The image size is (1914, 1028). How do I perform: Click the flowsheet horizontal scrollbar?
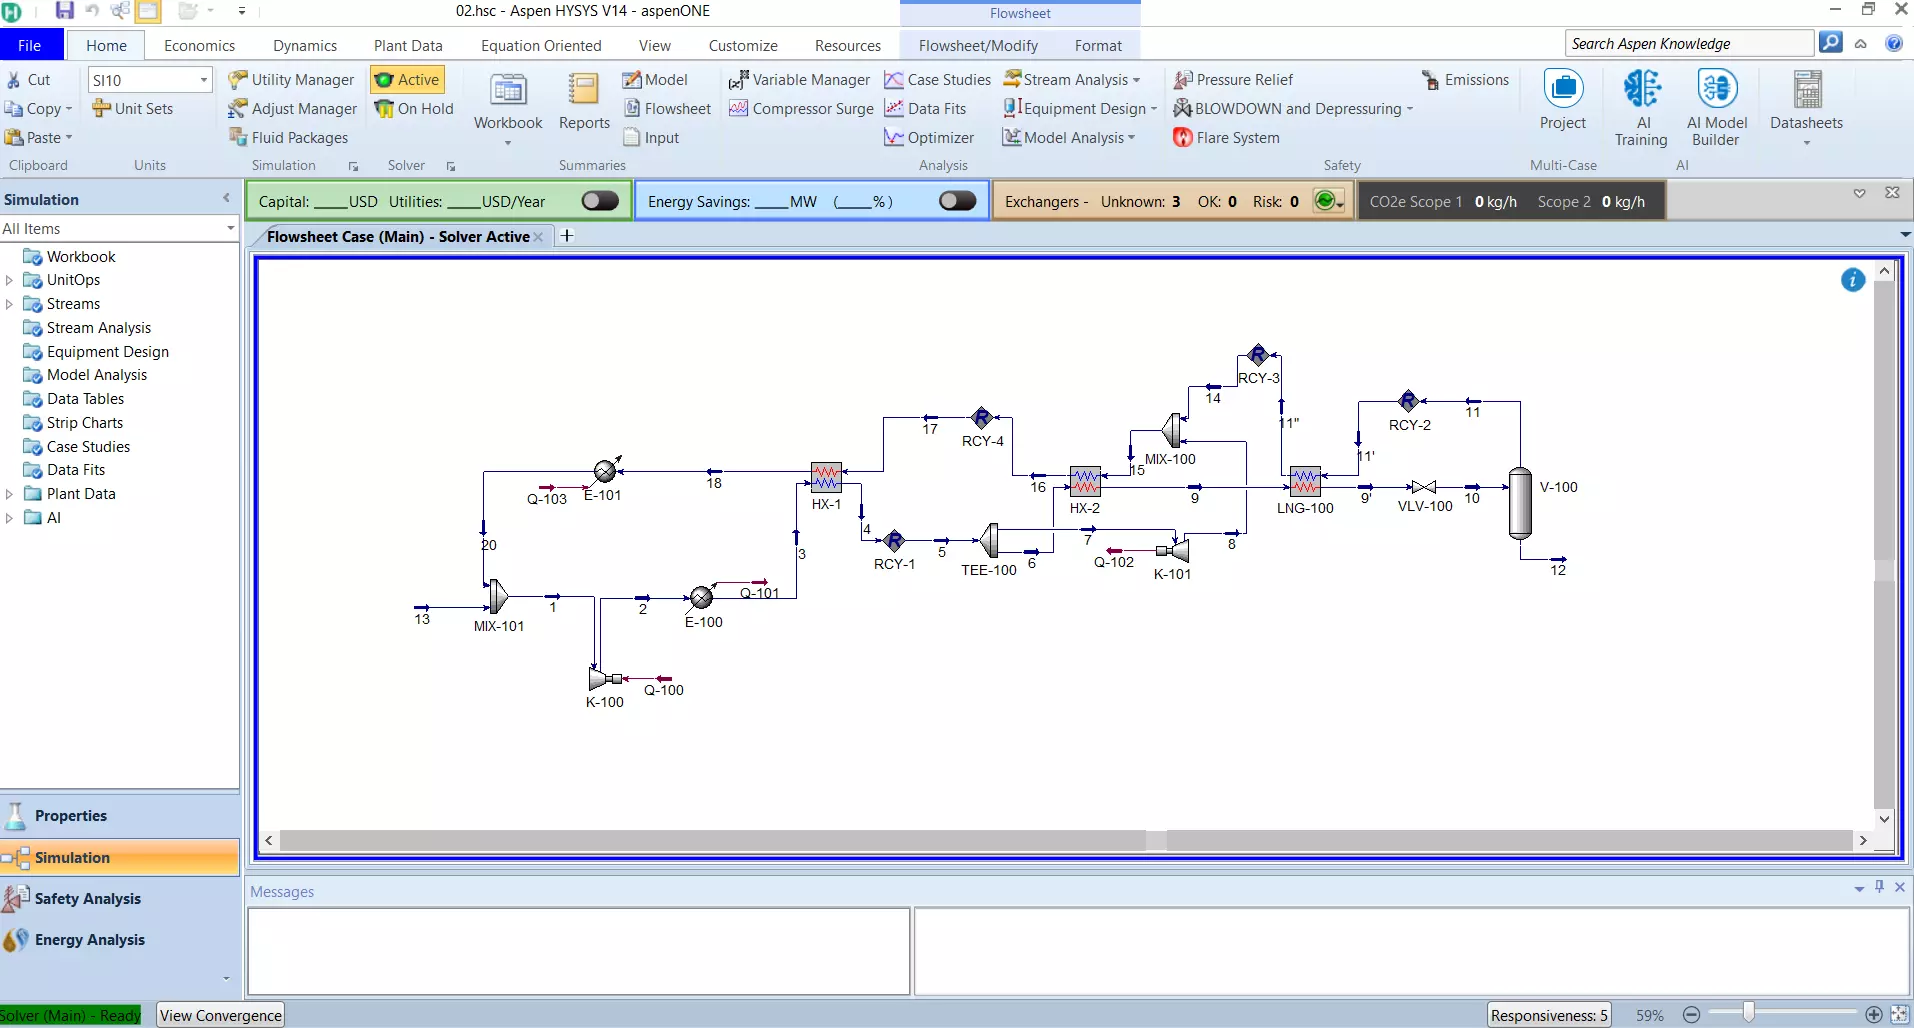tap(1066, 840)
